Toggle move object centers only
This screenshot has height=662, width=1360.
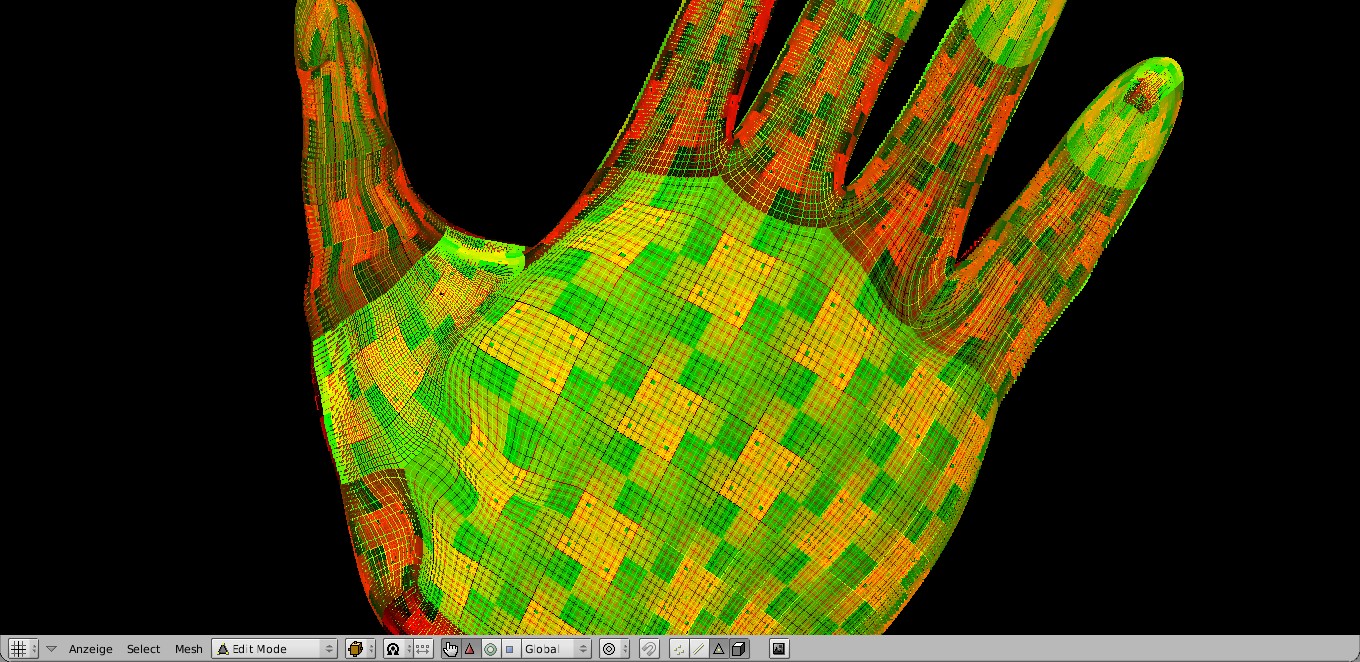[x=422, y=649]
